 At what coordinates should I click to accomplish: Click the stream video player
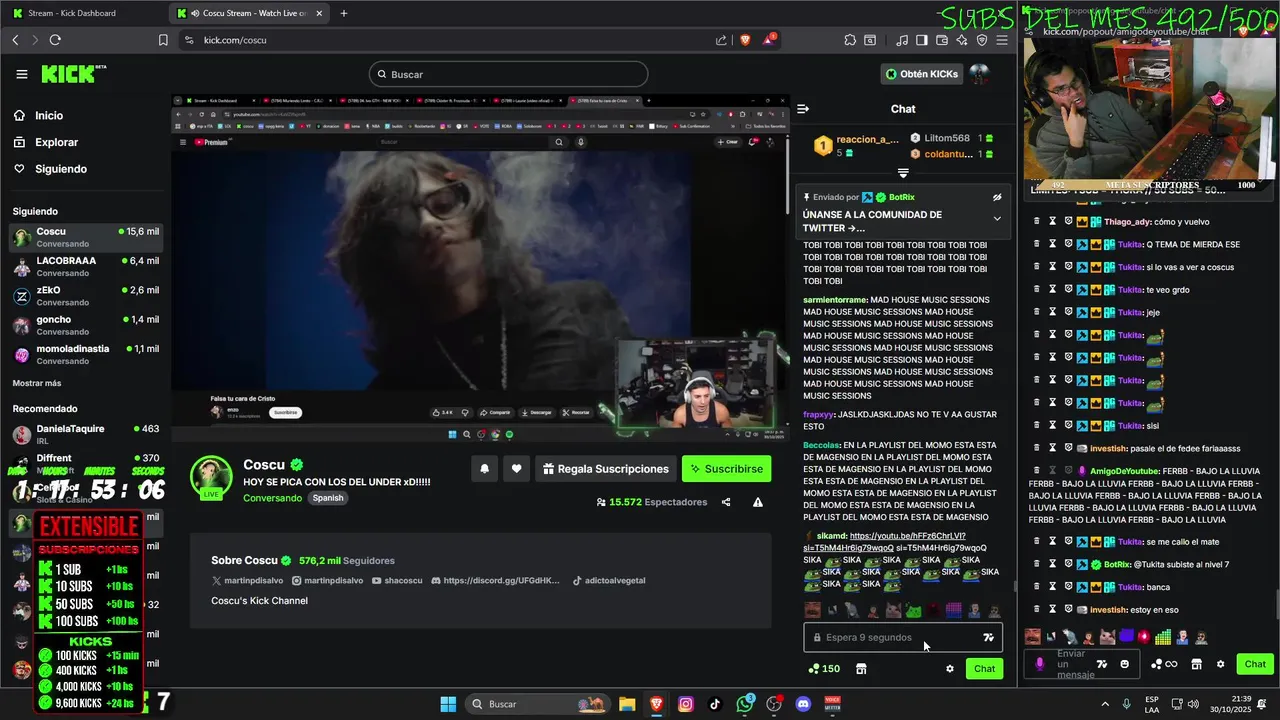[x=480, y=268]
